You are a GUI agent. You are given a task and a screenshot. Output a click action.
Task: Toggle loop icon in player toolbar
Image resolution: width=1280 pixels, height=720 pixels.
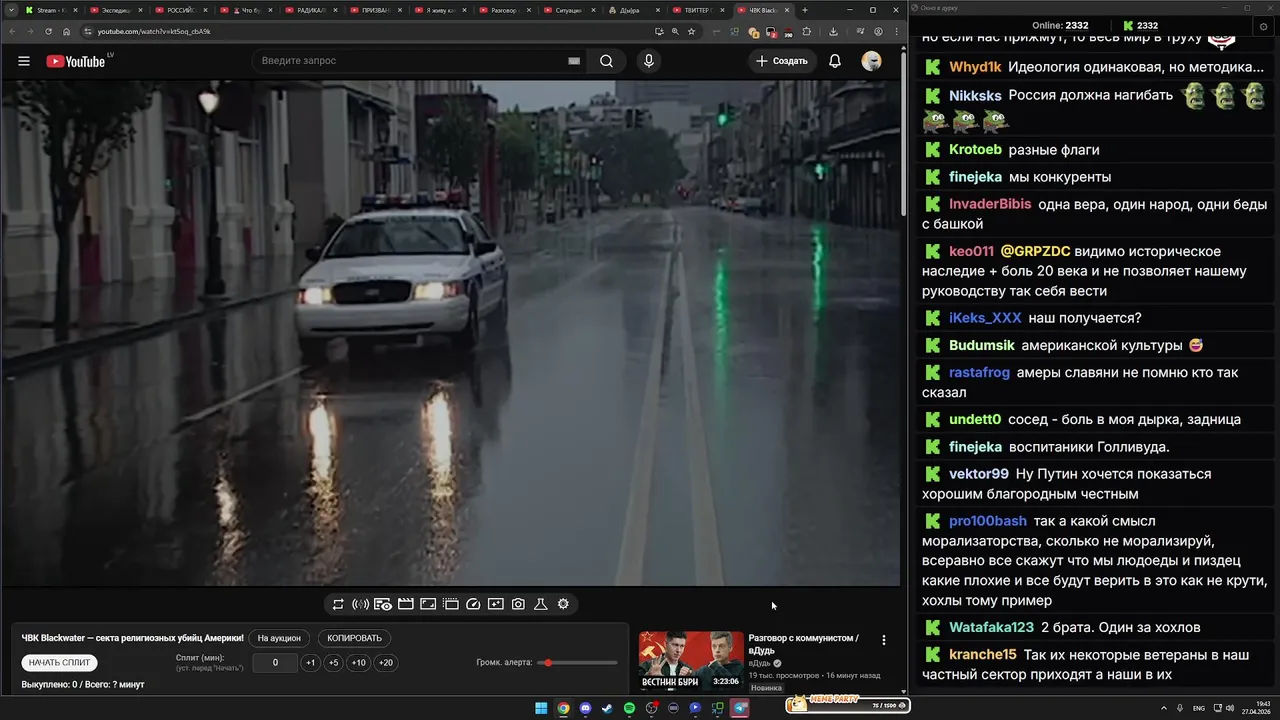(x=338, y=604)
